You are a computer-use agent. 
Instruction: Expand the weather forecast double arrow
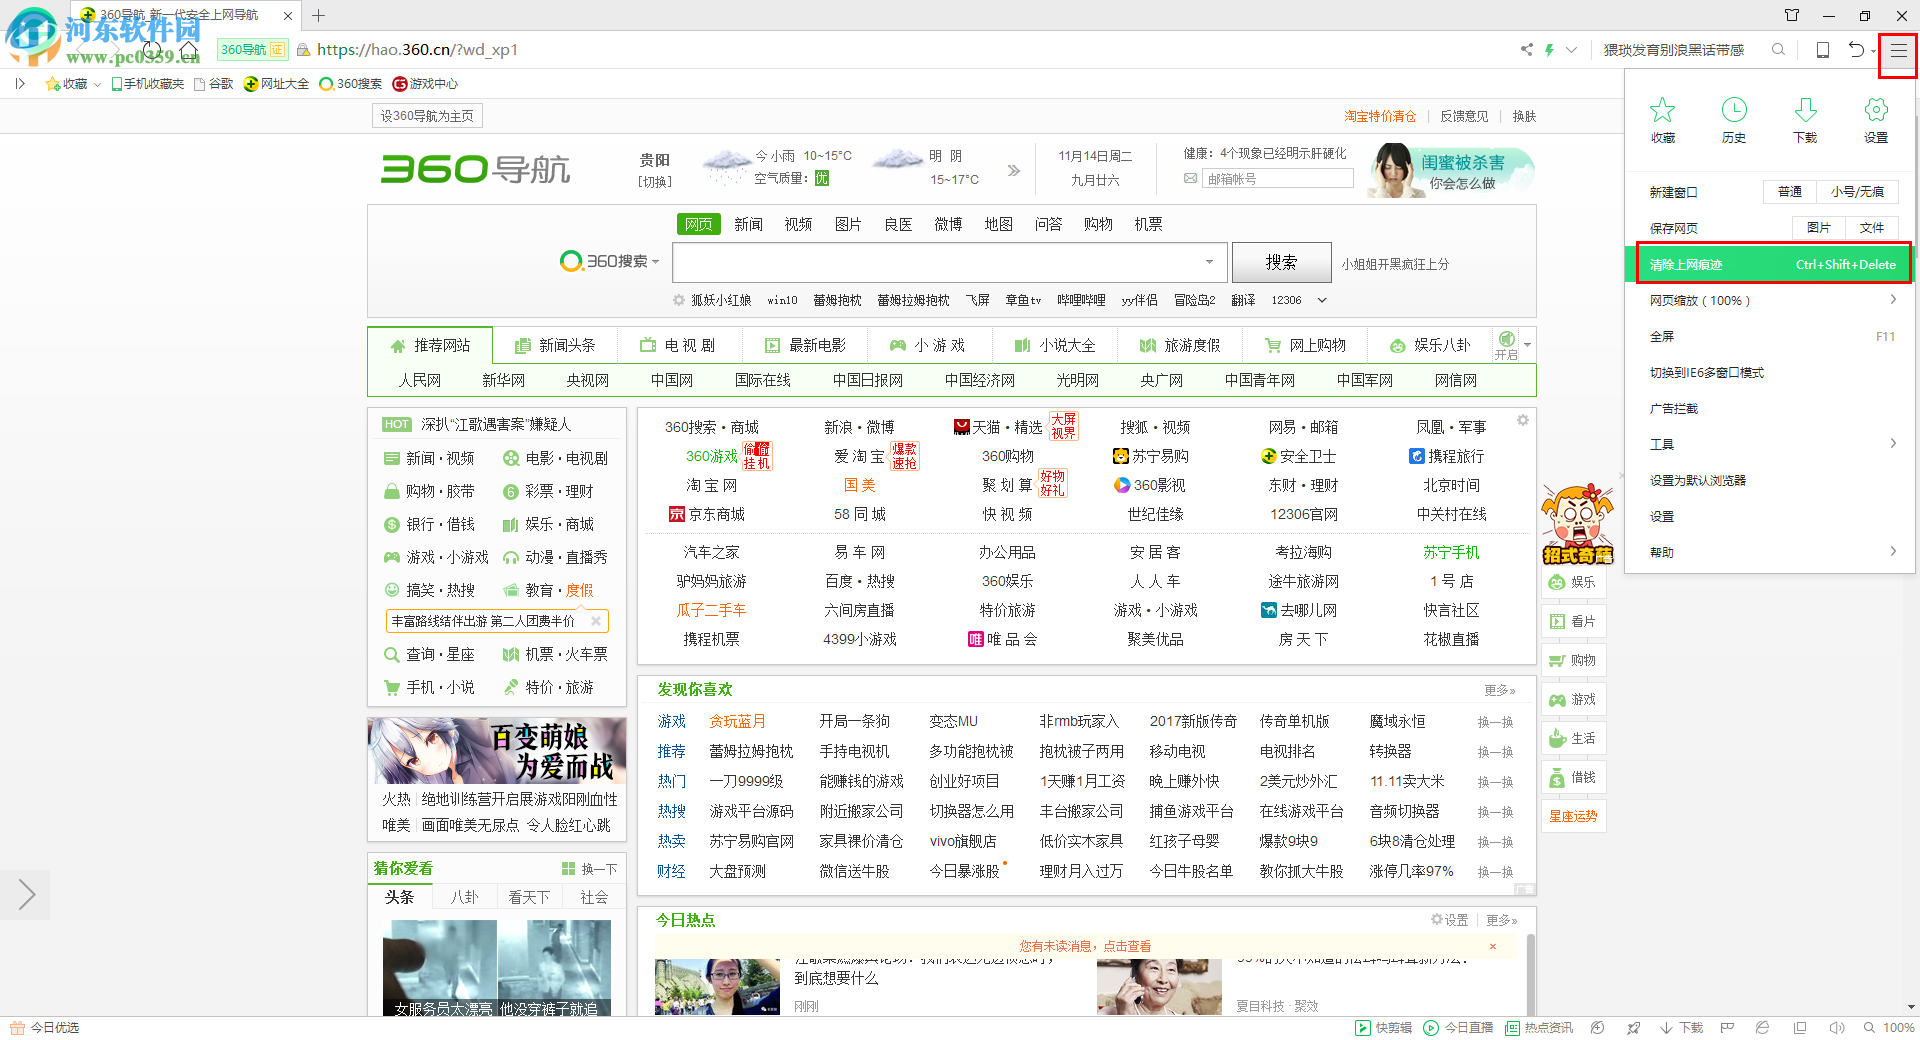(1013, 170)
